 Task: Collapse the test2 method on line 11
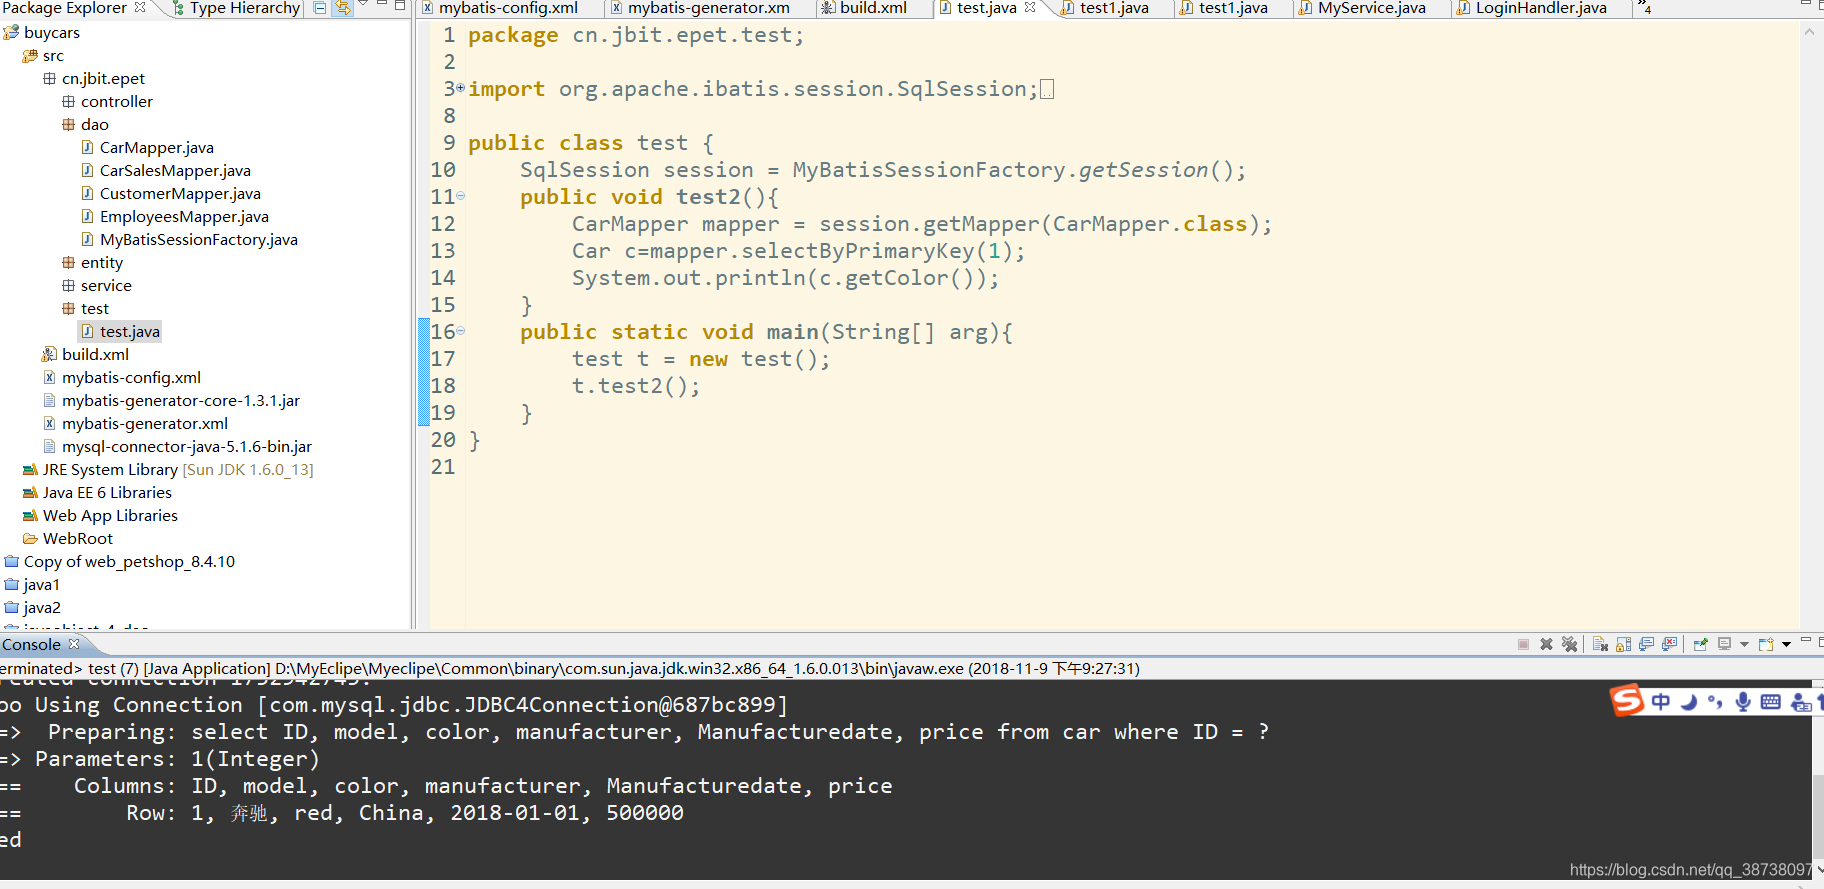tap(460, 196)
